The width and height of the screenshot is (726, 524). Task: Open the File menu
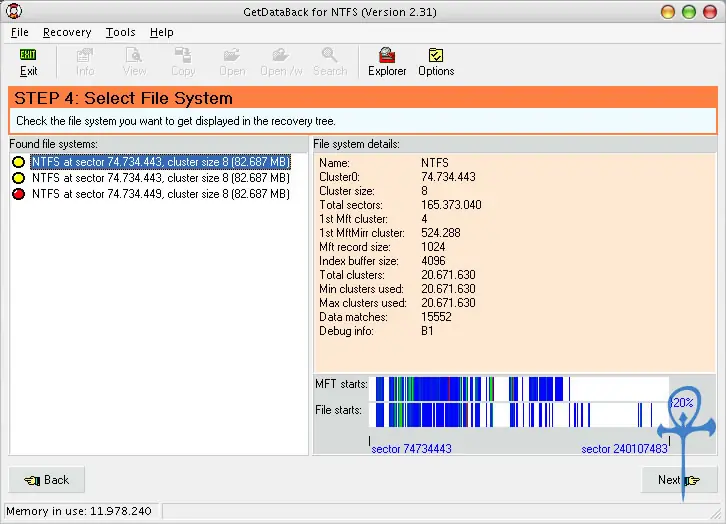pos(19,32)
